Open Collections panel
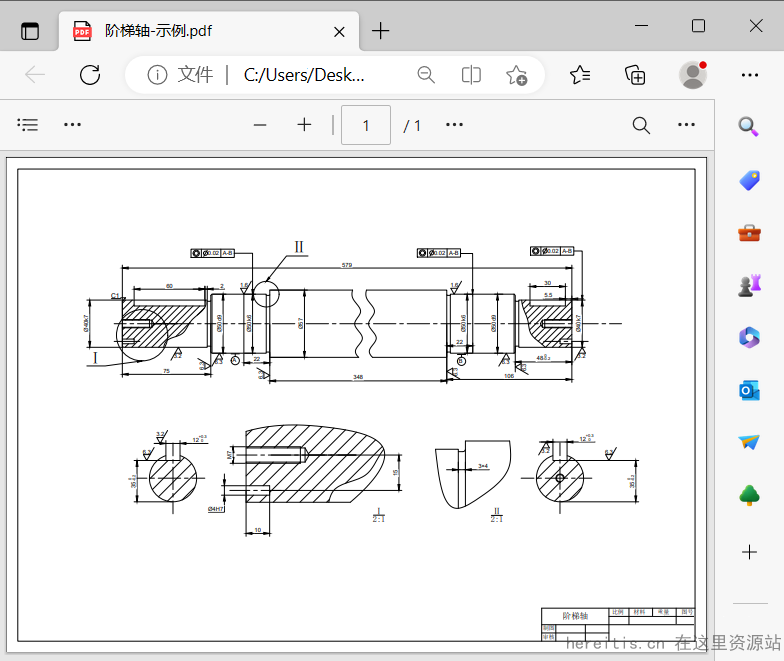 635,75
